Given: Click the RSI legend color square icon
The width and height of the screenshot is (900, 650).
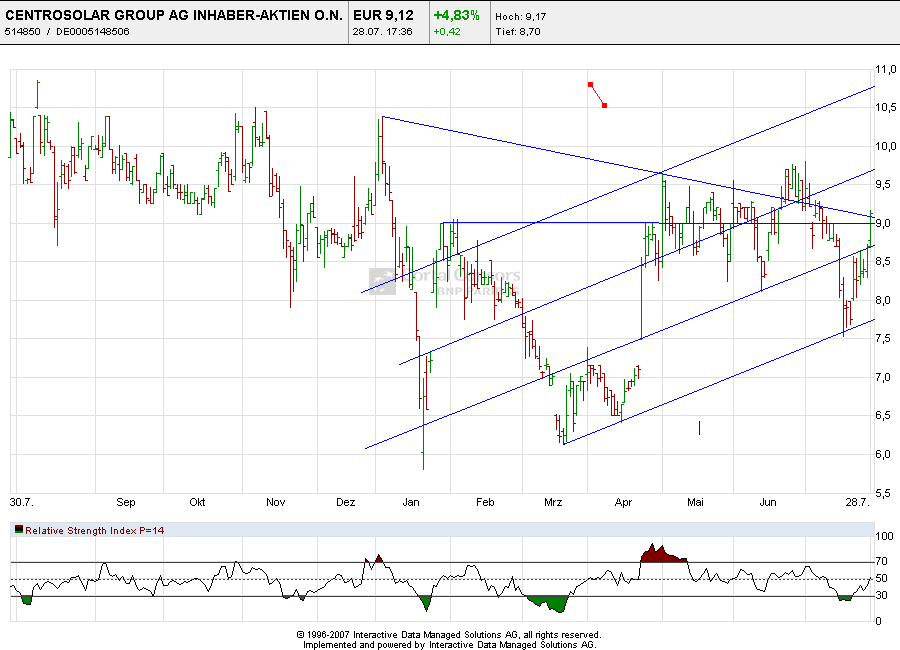Looking at the screenshot, I should pos(19,530).
